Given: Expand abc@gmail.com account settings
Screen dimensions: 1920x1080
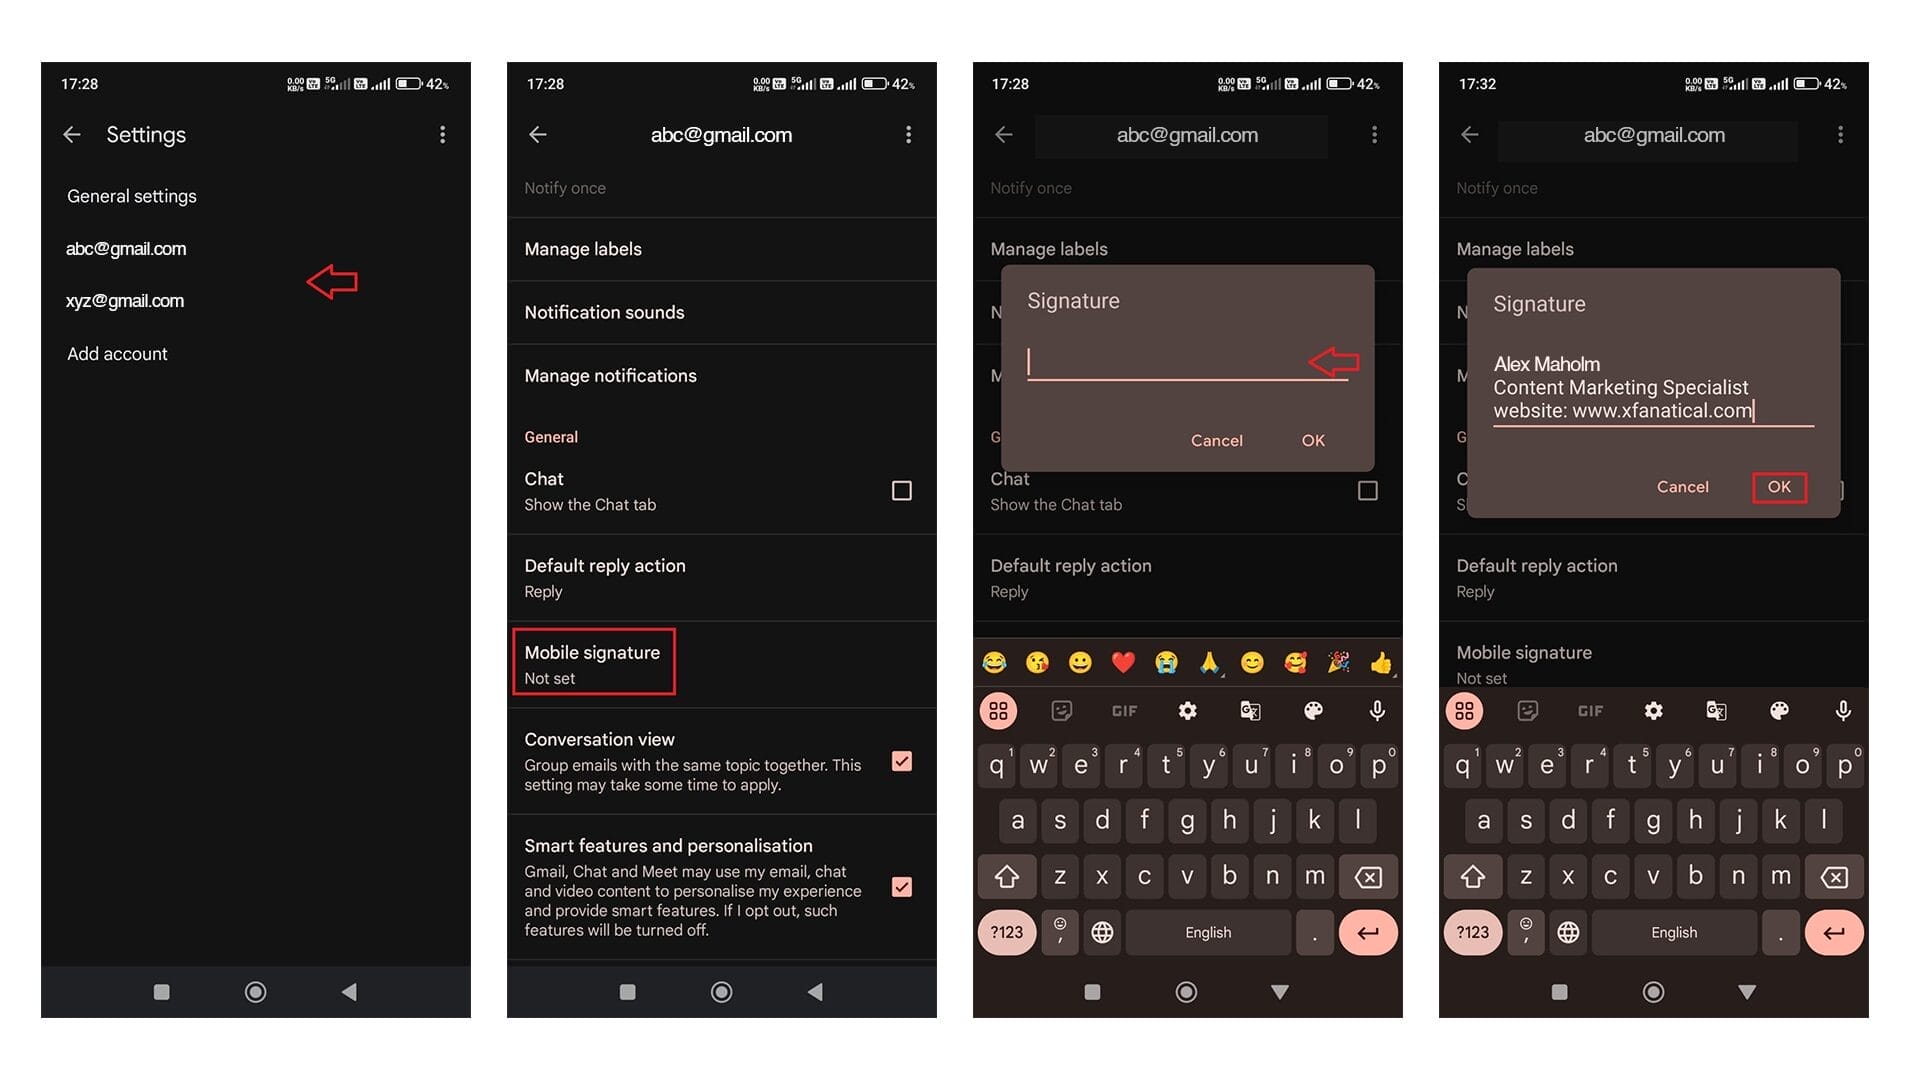Looking at the screenshot, I should (125, 248).
